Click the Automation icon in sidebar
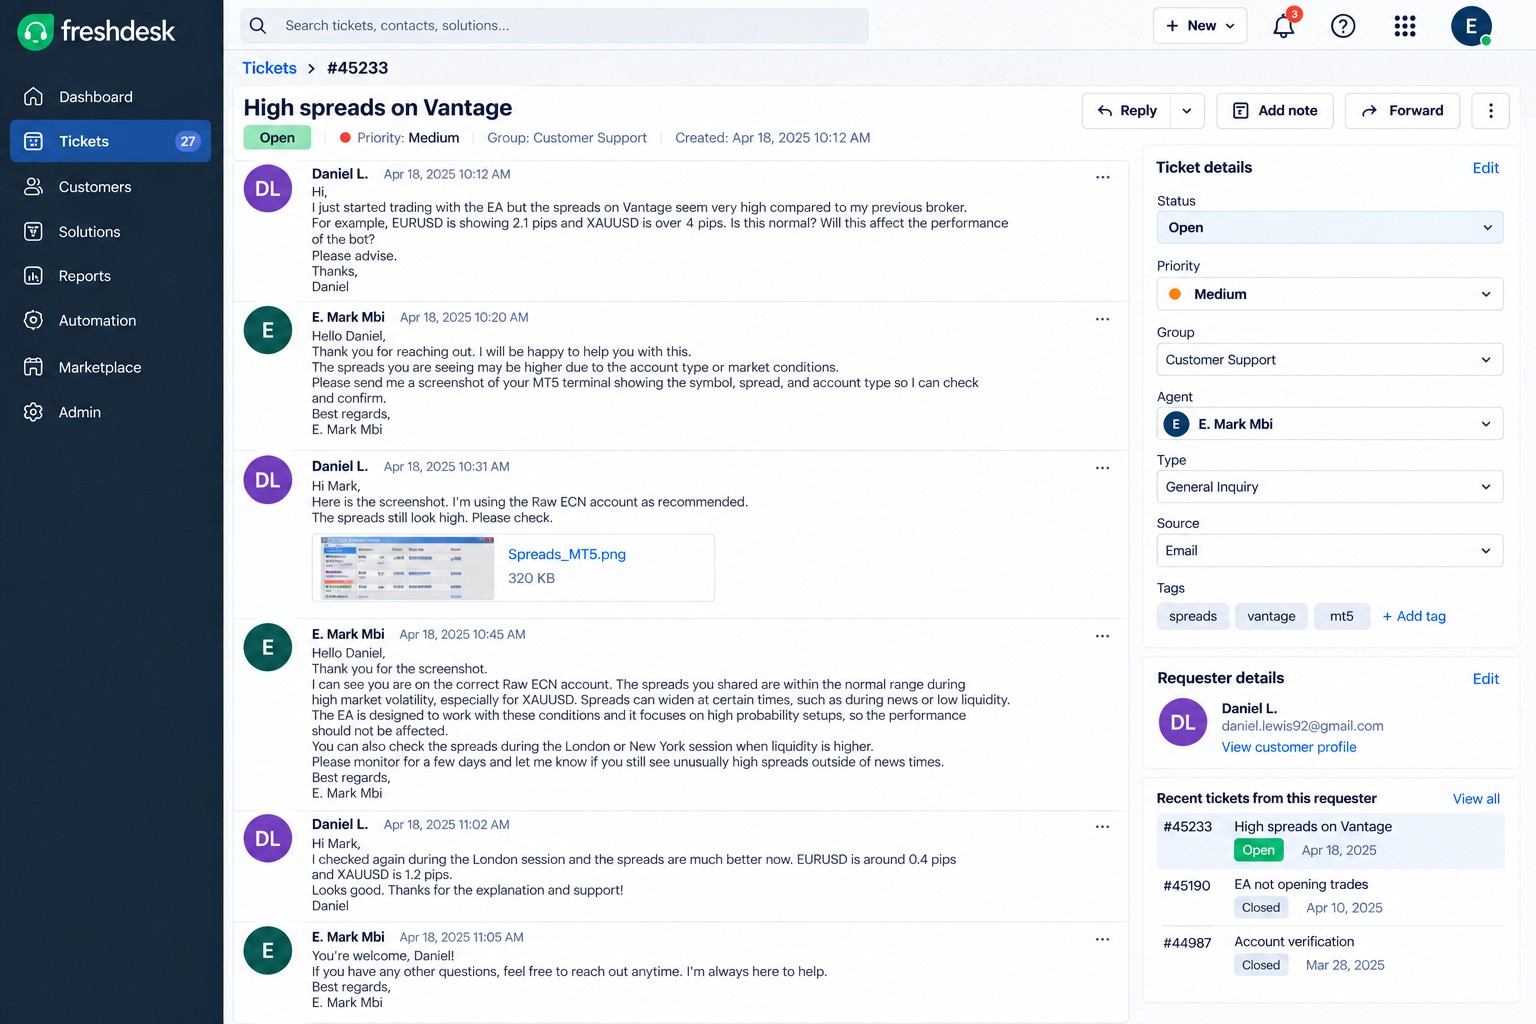The image size is (1536, 1024). coord(33,321)
